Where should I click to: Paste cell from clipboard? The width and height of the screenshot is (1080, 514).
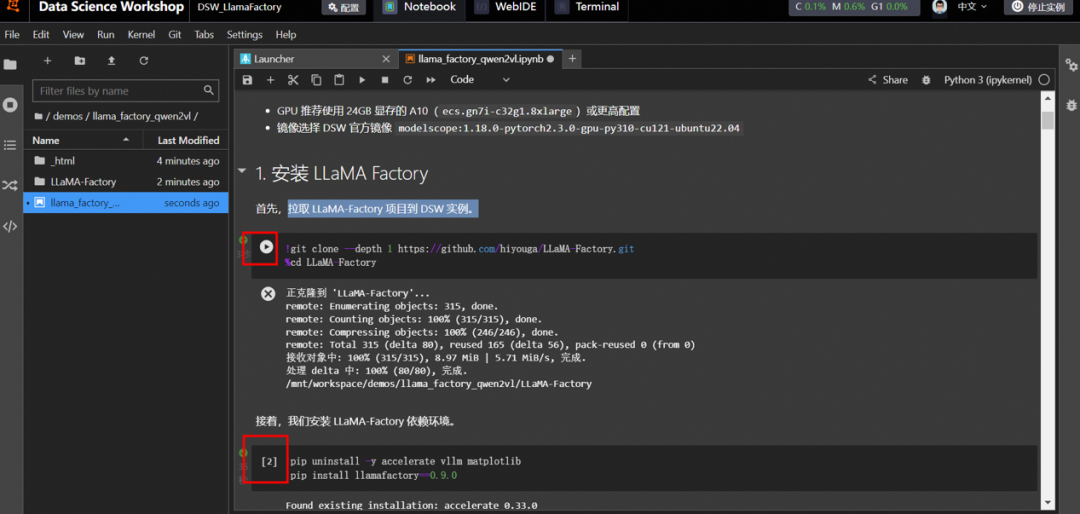[339, 80]
